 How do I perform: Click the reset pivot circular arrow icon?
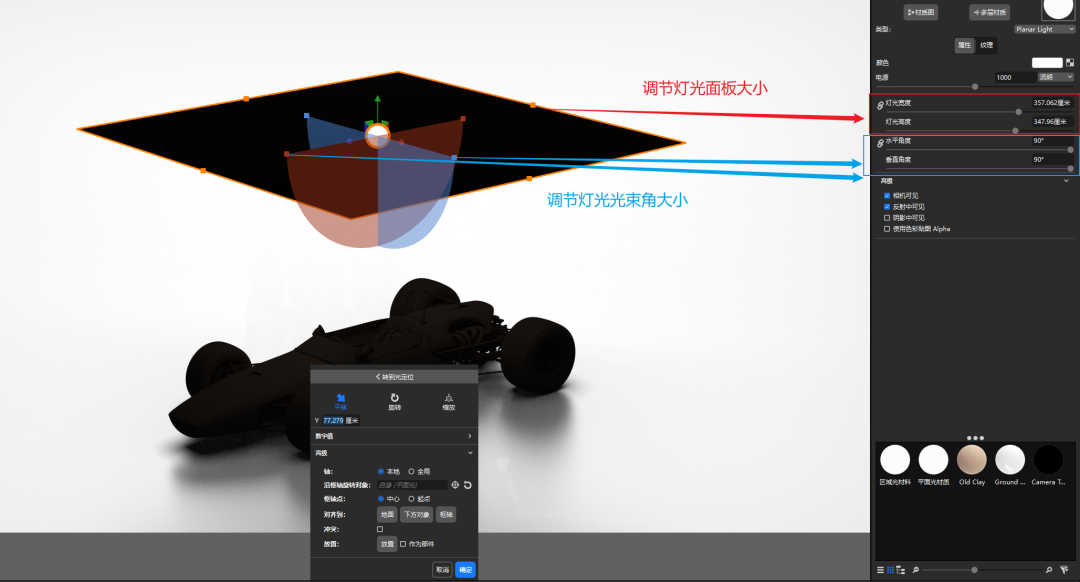coord(468,485)
